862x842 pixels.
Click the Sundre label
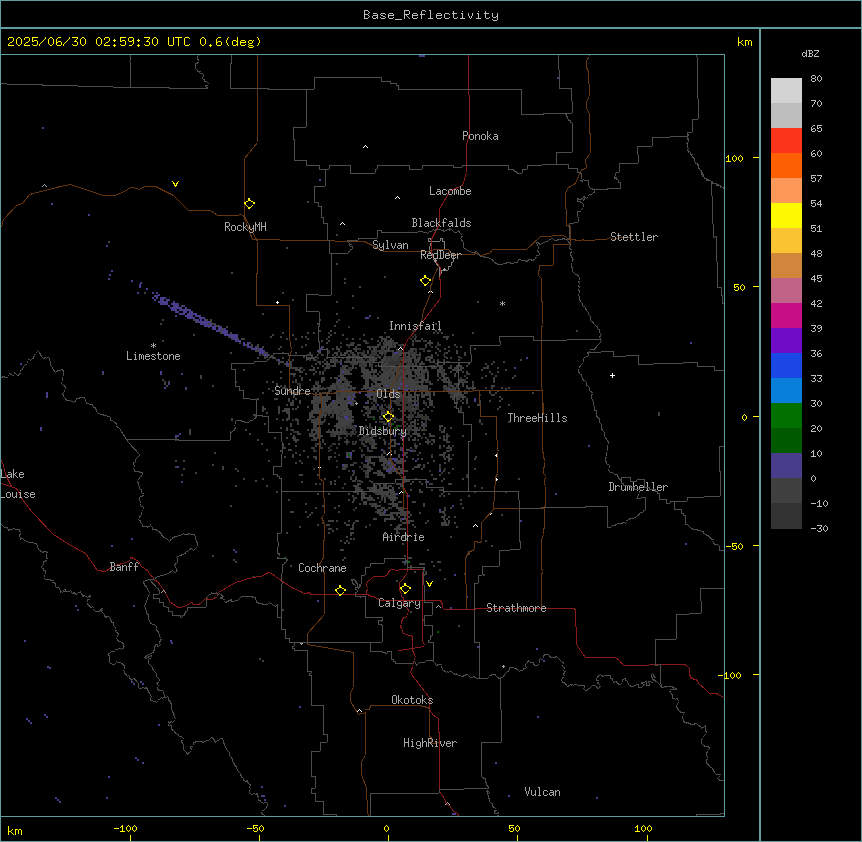292,391
